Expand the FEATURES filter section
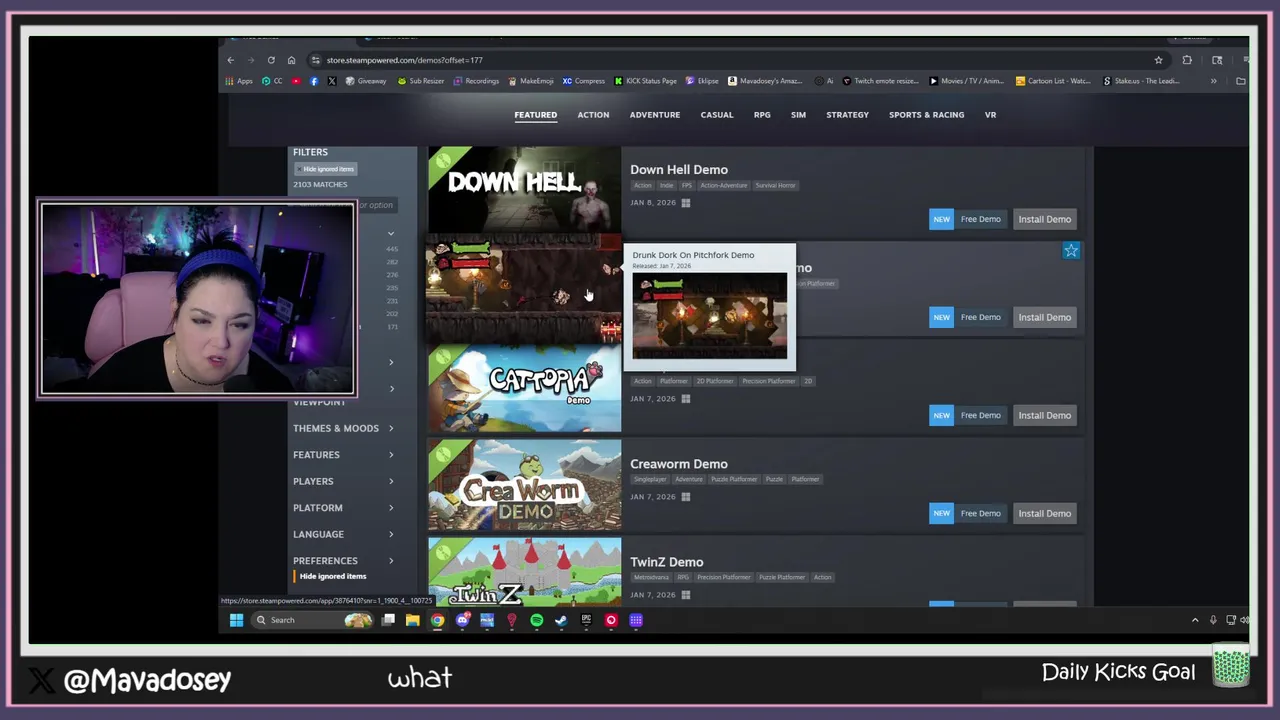 pyautogui.click(x=343, y=455)
